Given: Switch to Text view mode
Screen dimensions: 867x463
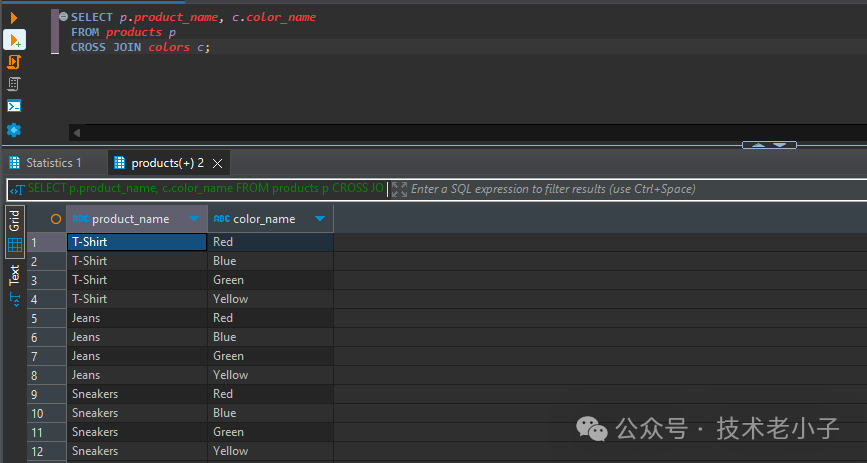Looking at the screenshot, I should coord(14,276).
